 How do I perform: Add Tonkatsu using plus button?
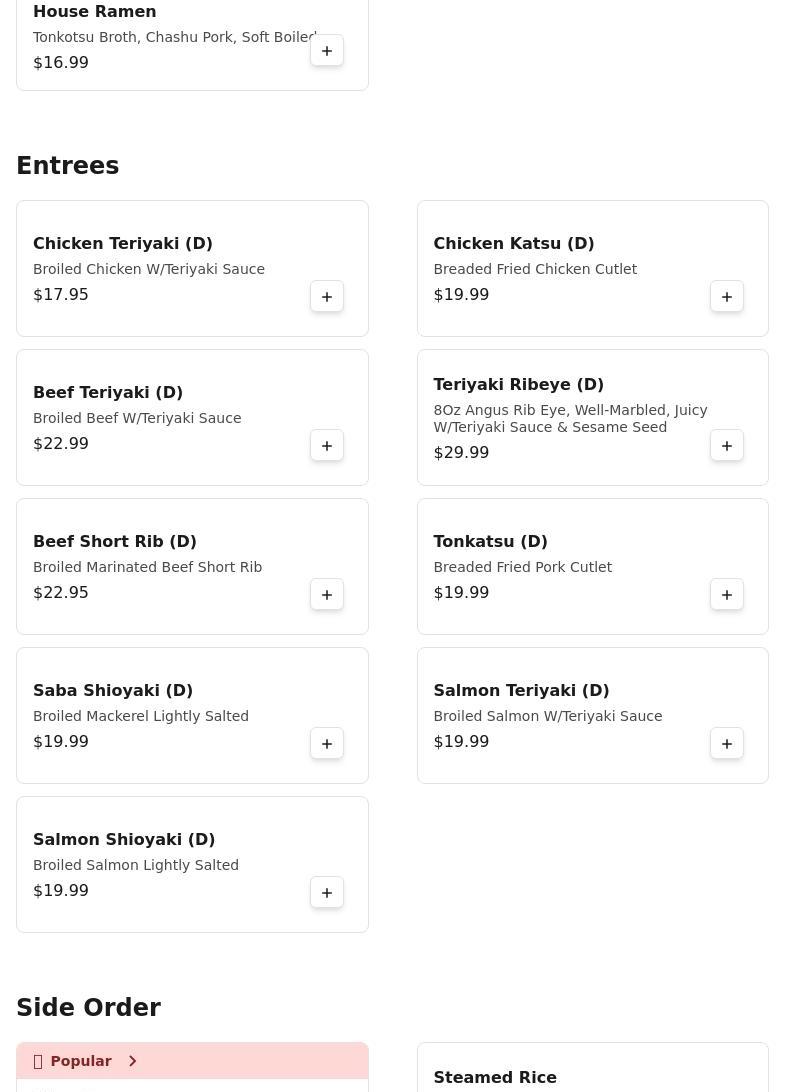(x=727, y=595)
